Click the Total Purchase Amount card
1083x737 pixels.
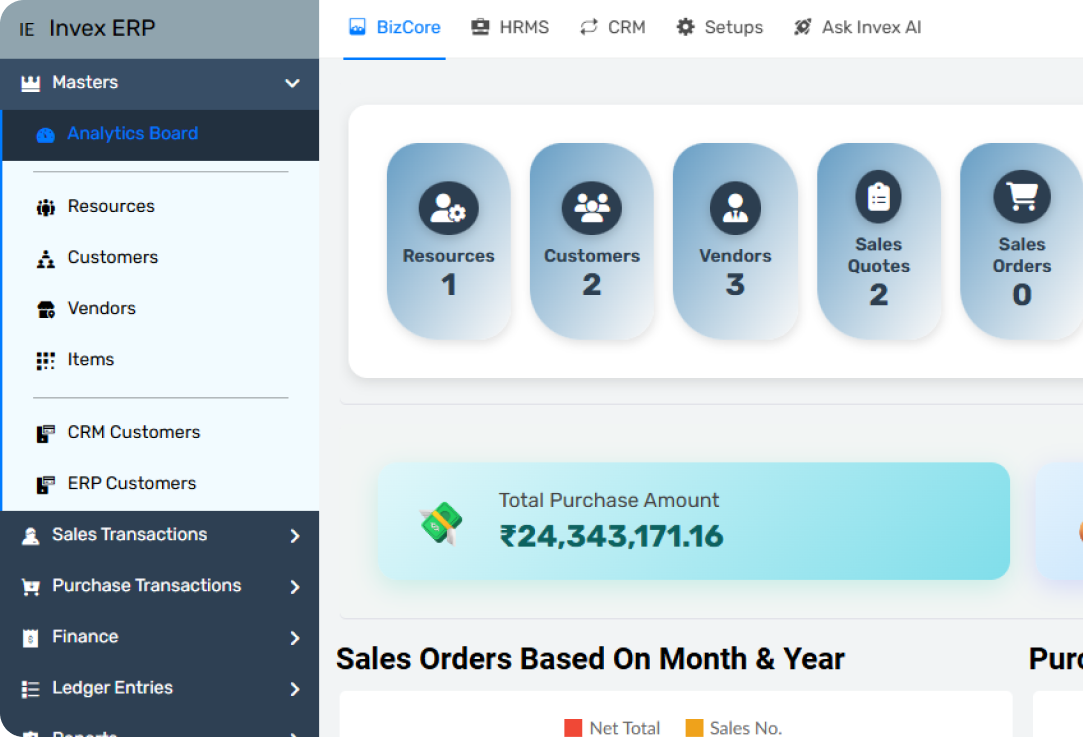point(692,521)
